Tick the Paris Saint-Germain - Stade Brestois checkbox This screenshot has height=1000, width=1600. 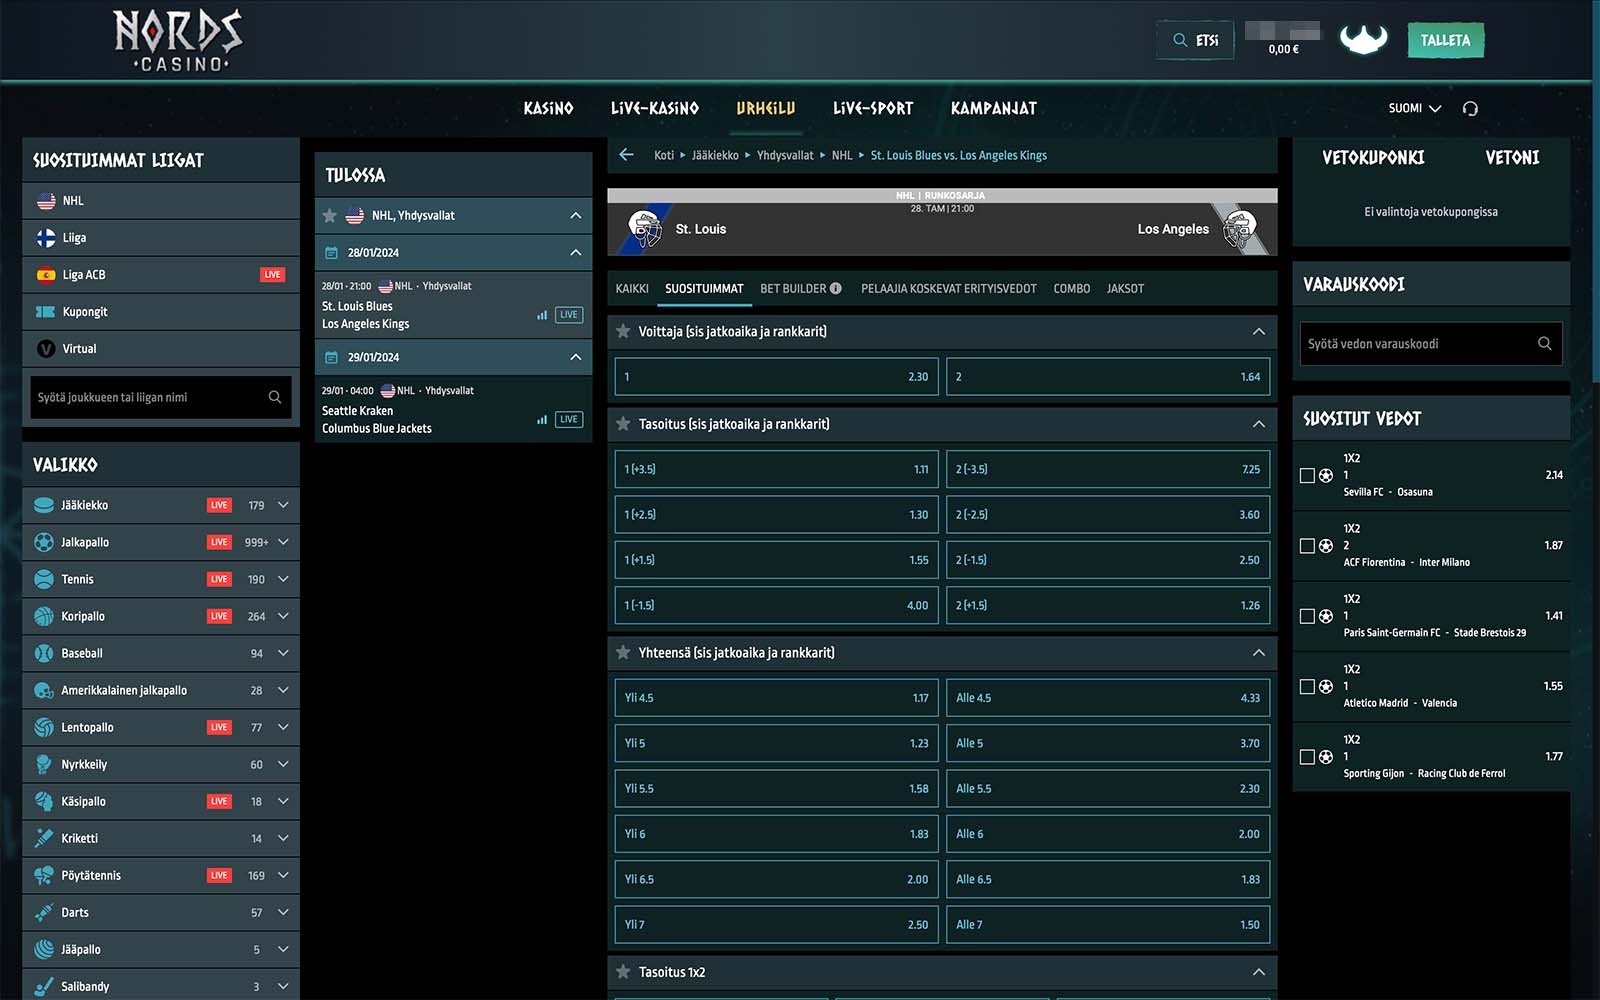coord(1307,617)
